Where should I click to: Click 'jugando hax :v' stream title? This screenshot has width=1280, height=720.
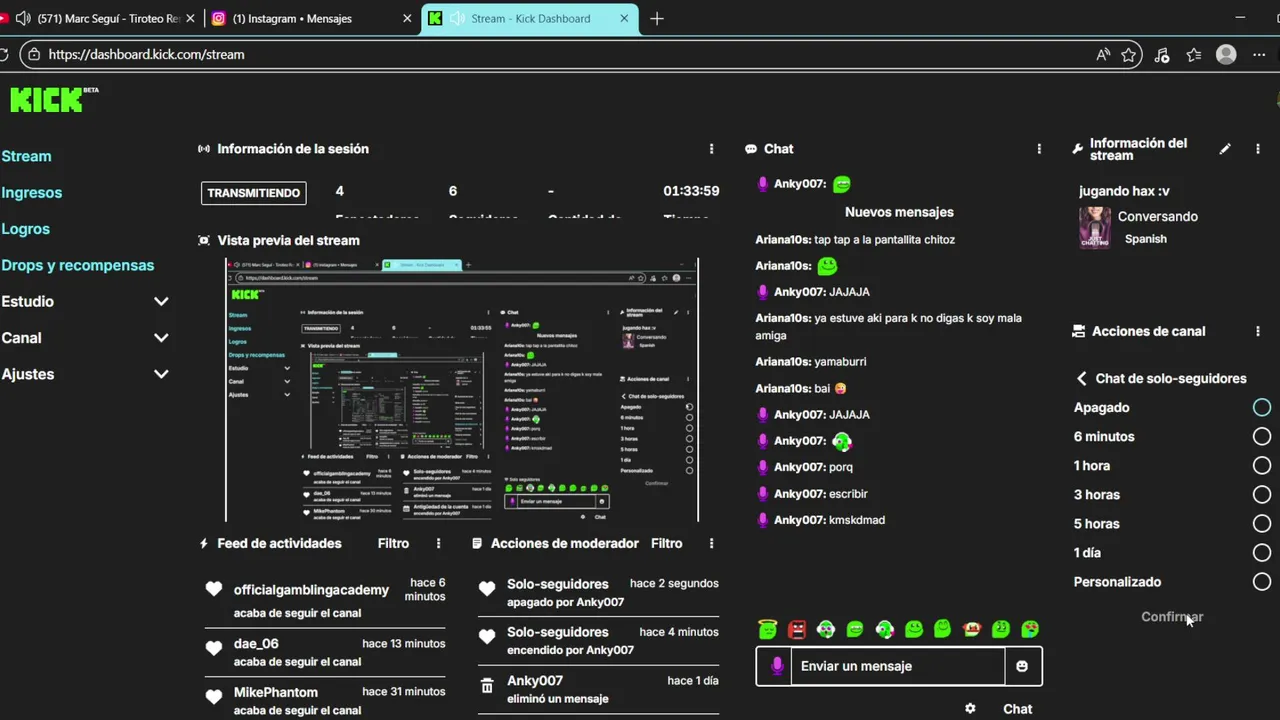tap(1124, 191)
